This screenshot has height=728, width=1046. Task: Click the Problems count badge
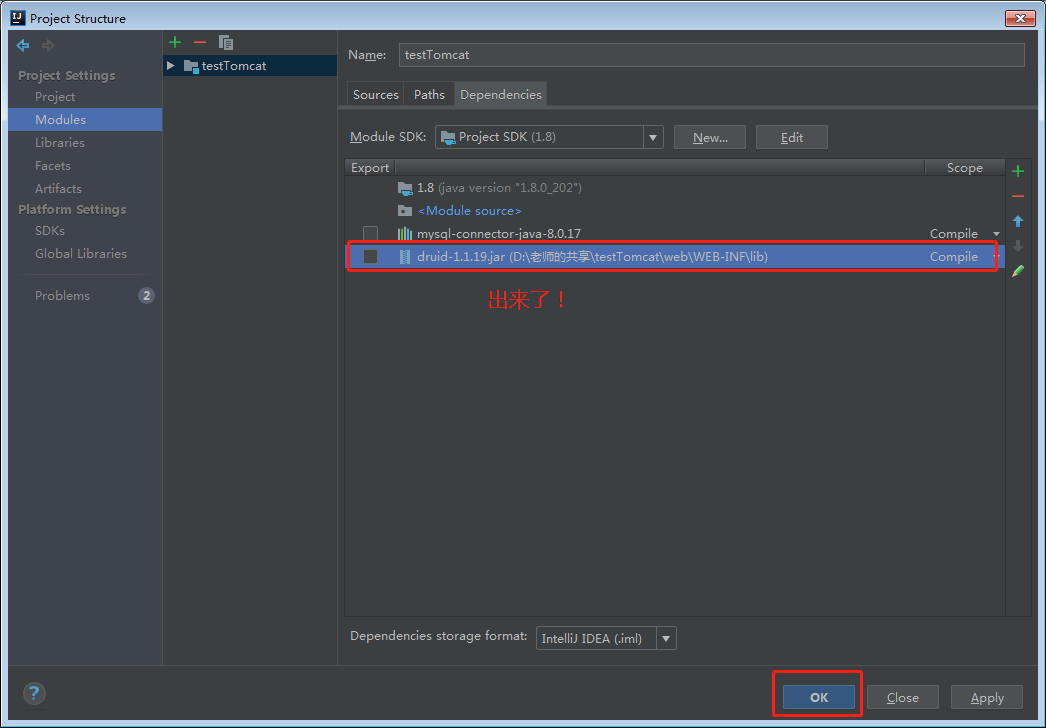pos(146,296)
